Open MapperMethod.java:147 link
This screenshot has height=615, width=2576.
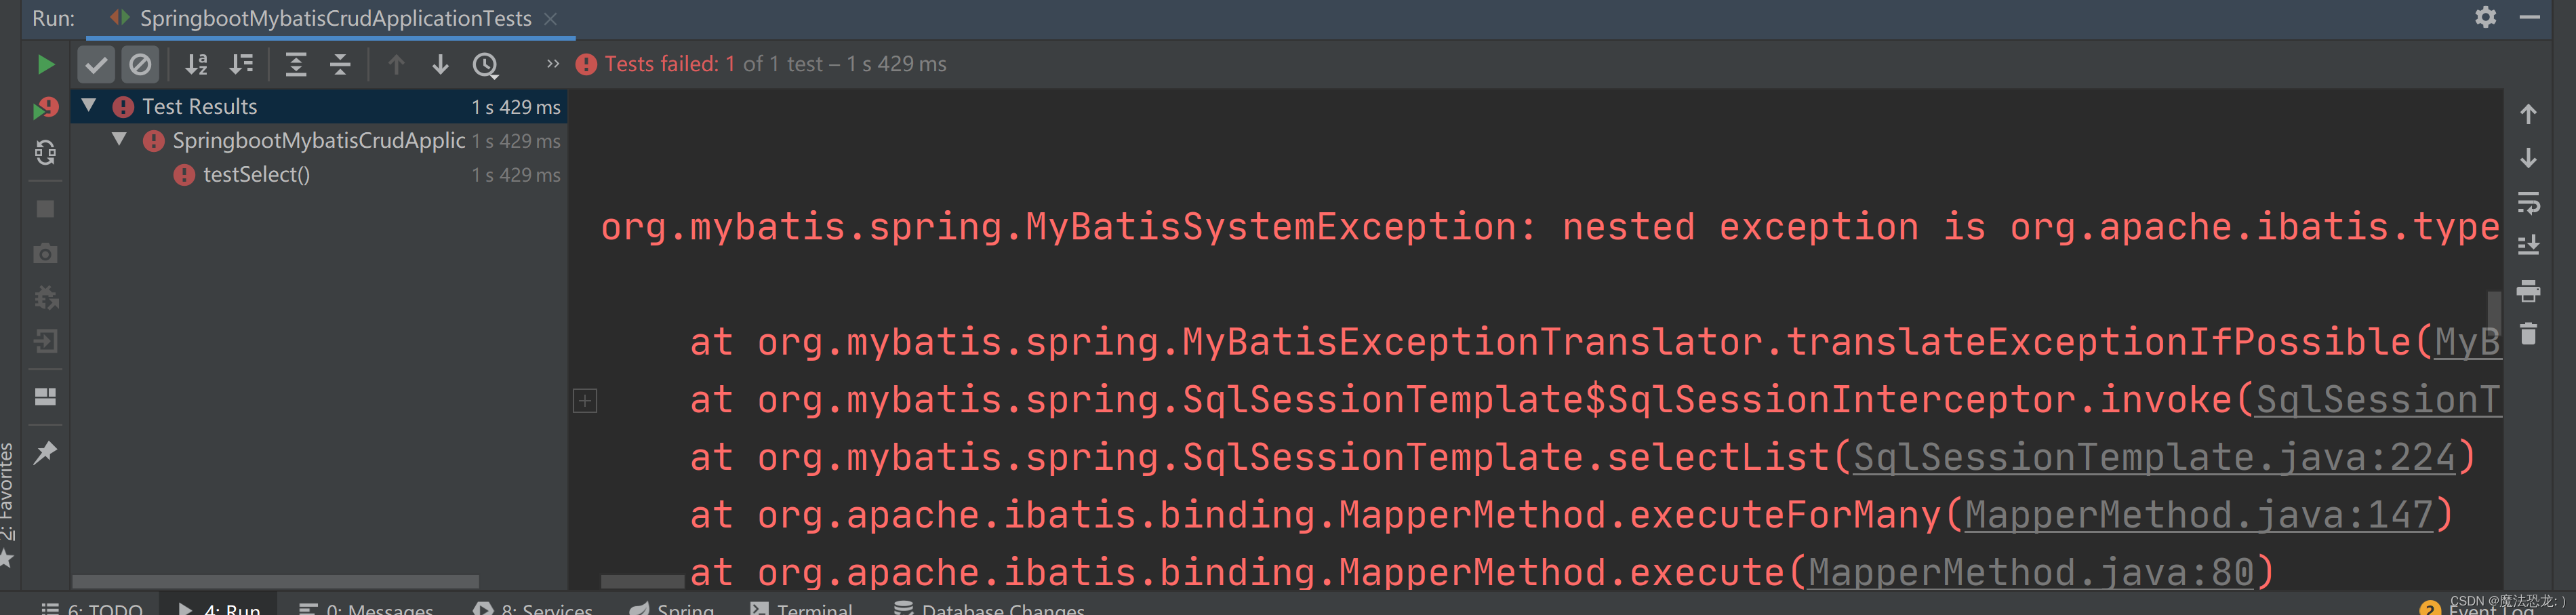tap(2199, 515)
